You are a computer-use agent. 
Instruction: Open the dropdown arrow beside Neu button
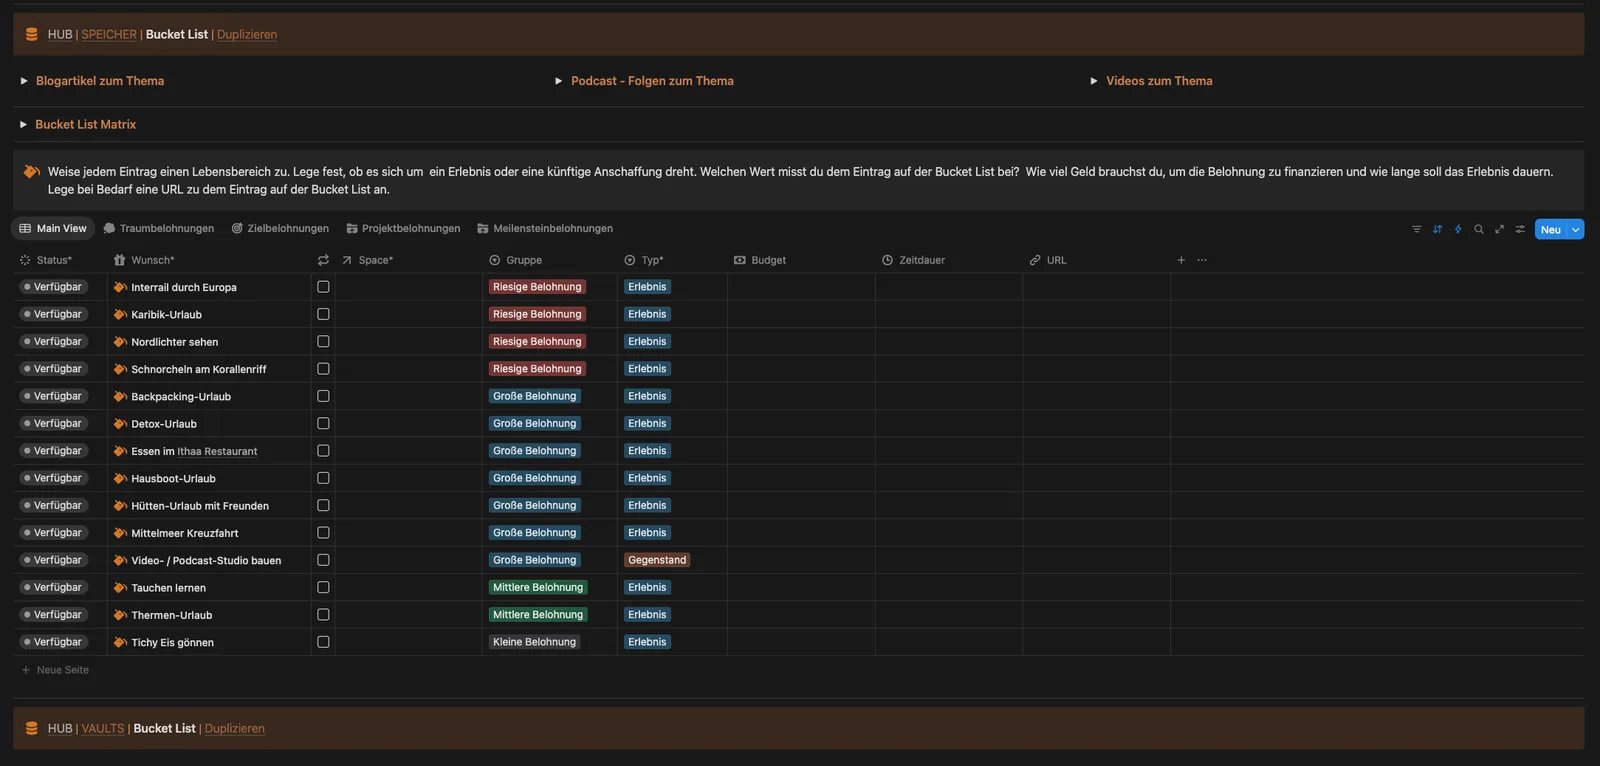1576,229
